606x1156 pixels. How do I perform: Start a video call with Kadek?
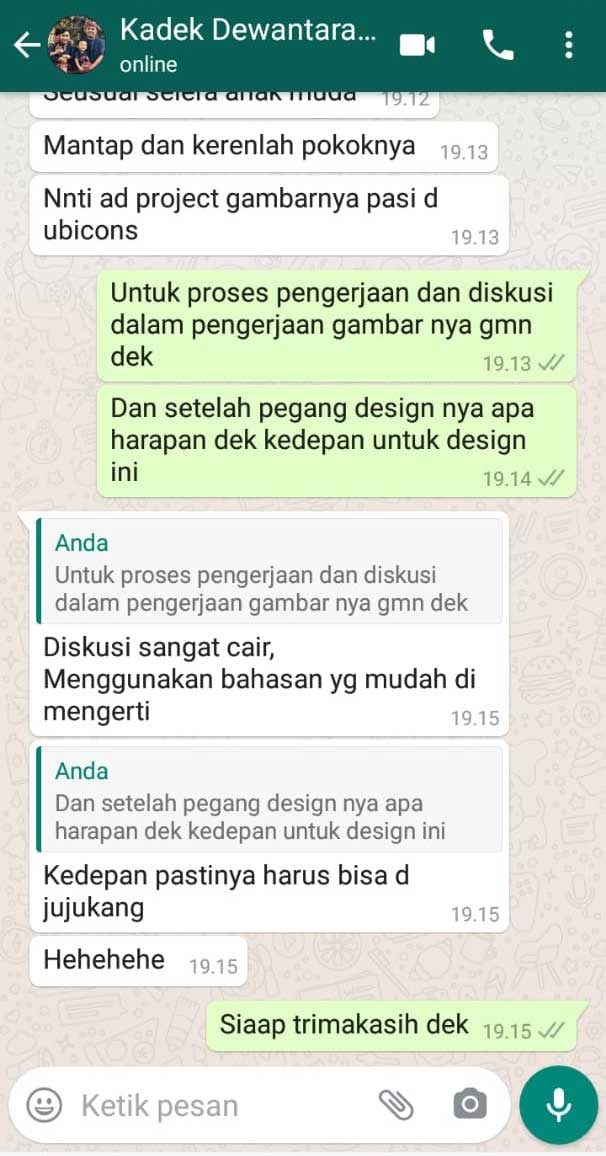[x=417, y=46]
